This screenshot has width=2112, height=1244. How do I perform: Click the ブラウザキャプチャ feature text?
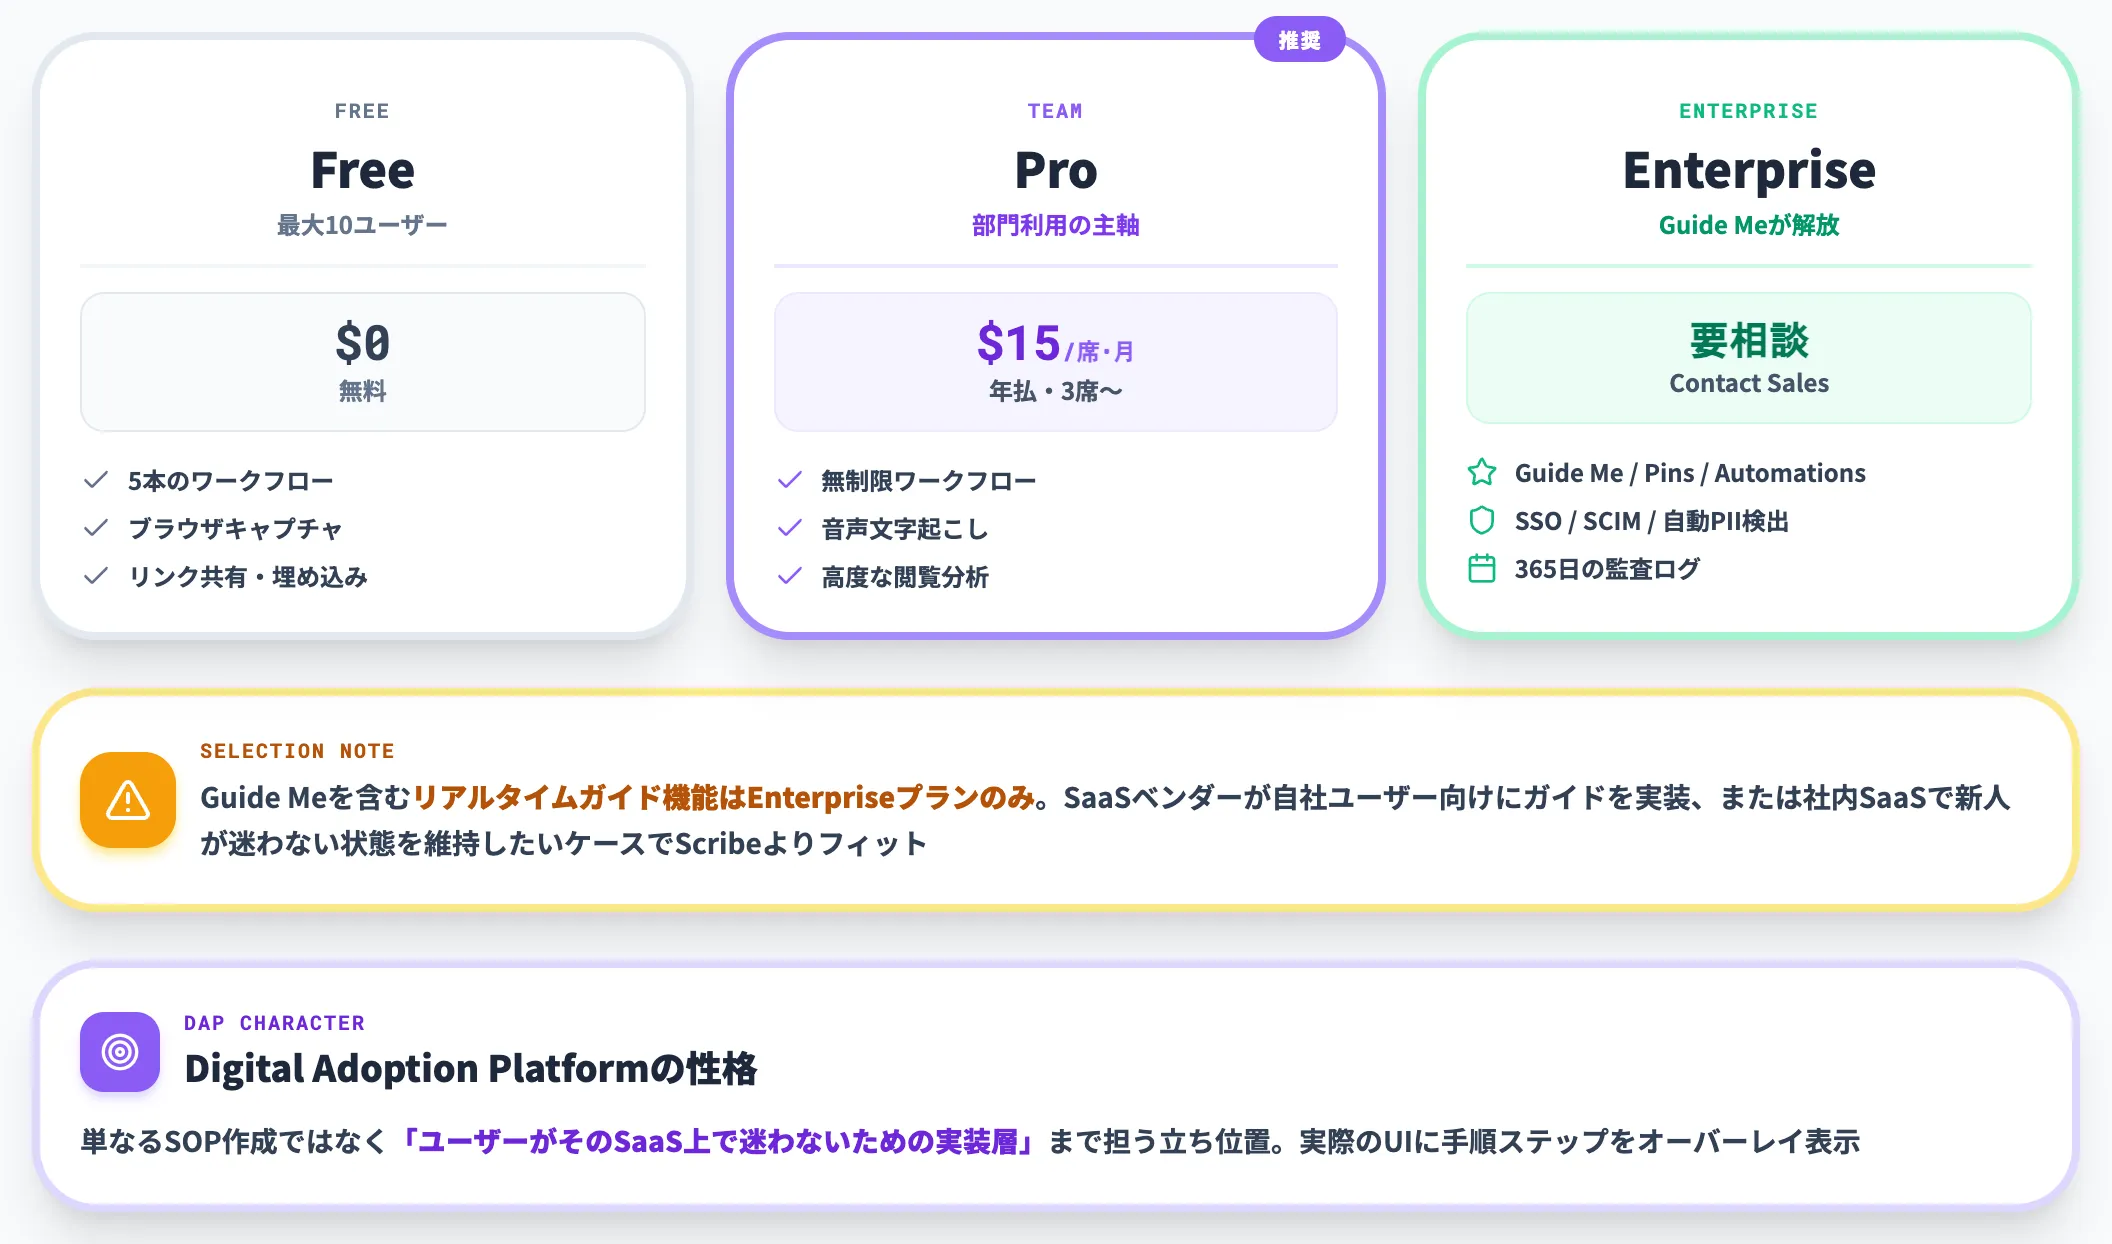(236, 529)
